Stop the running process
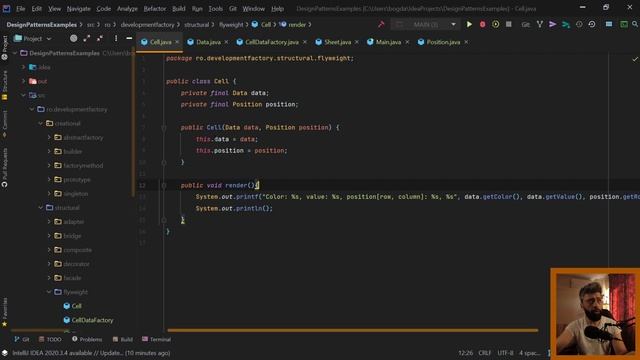Image resolution: width=640 pixels, height=360 pixels. click(x=509, y=24)
